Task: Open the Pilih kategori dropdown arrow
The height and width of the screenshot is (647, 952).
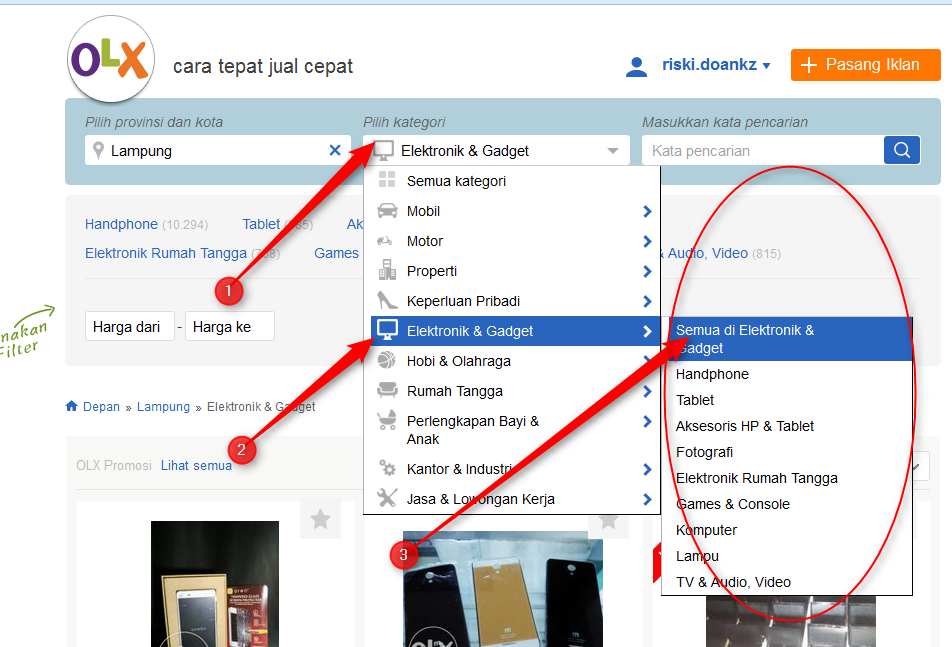Action: pyautogui.click(x=613, y=151)
